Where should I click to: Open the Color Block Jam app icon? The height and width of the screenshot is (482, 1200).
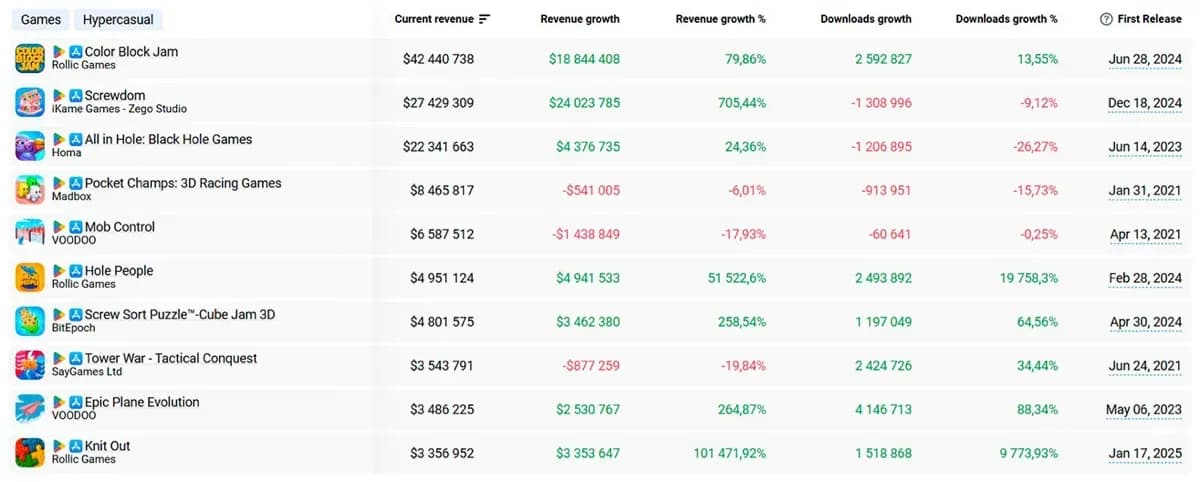[x=30, y=58]
